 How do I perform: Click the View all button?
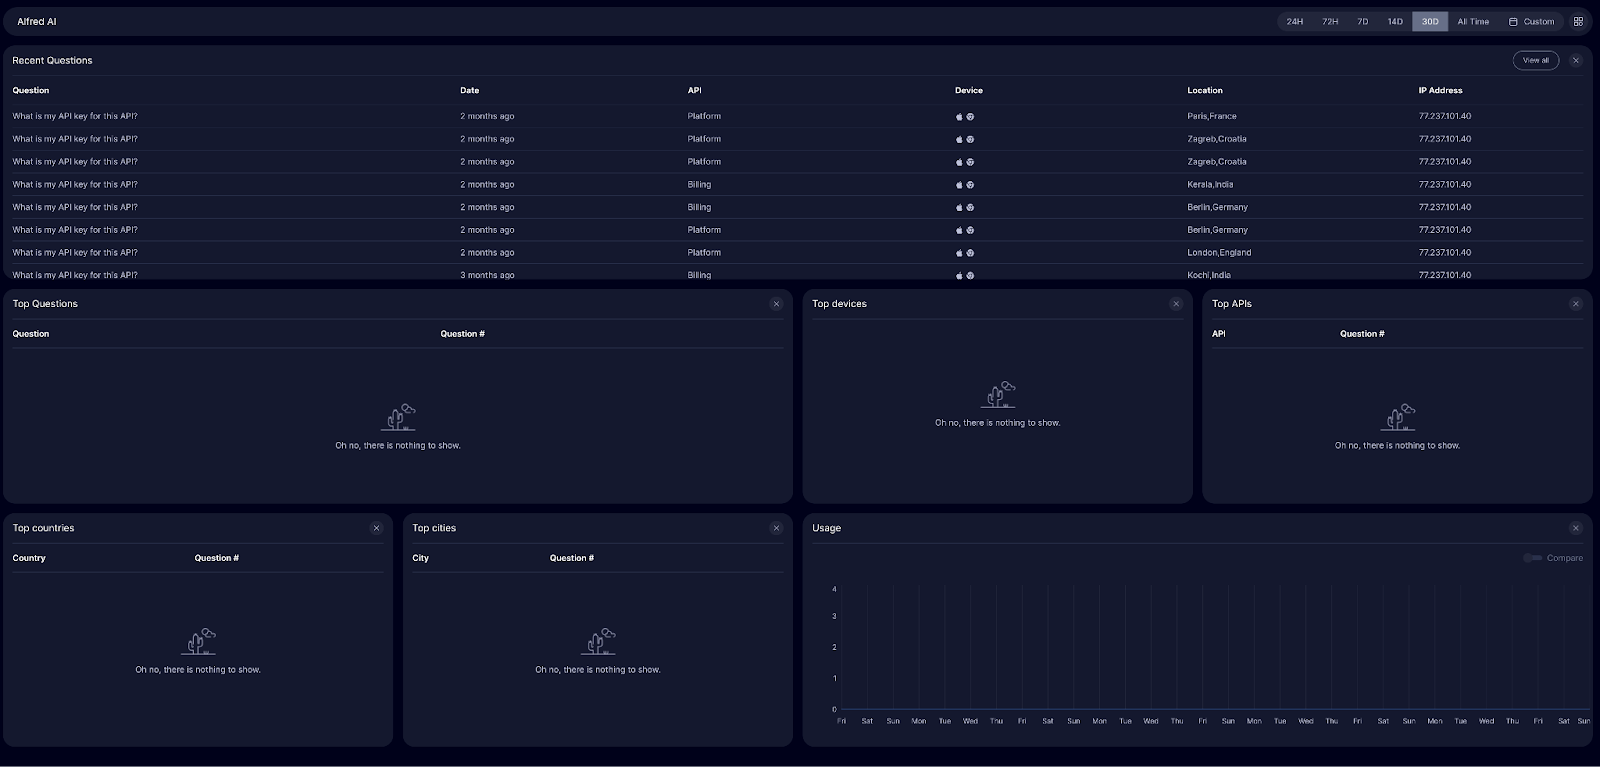[x=1535, y=61]
